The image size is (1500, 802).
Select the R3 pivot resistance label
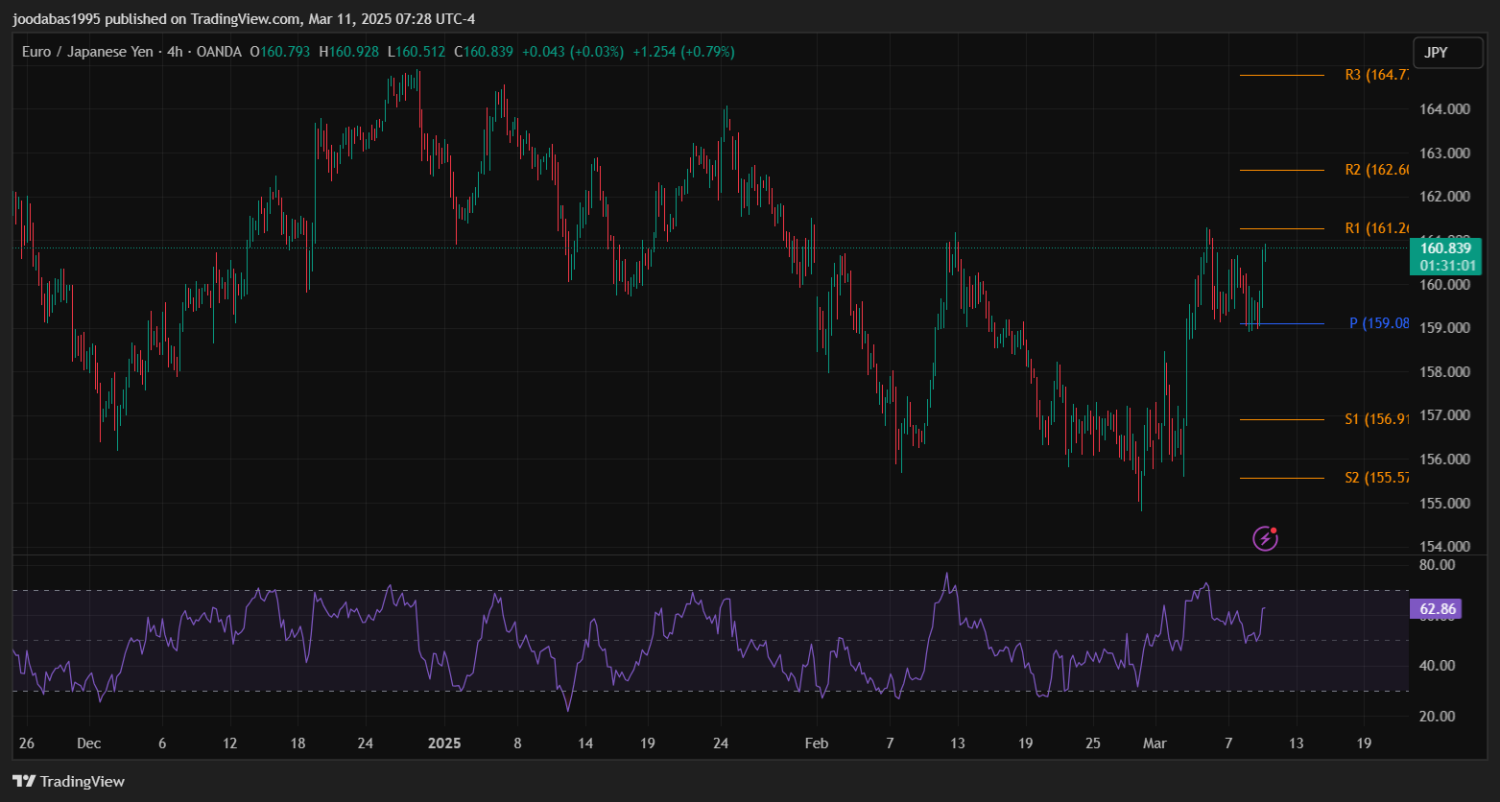(x=1376, y=75)
